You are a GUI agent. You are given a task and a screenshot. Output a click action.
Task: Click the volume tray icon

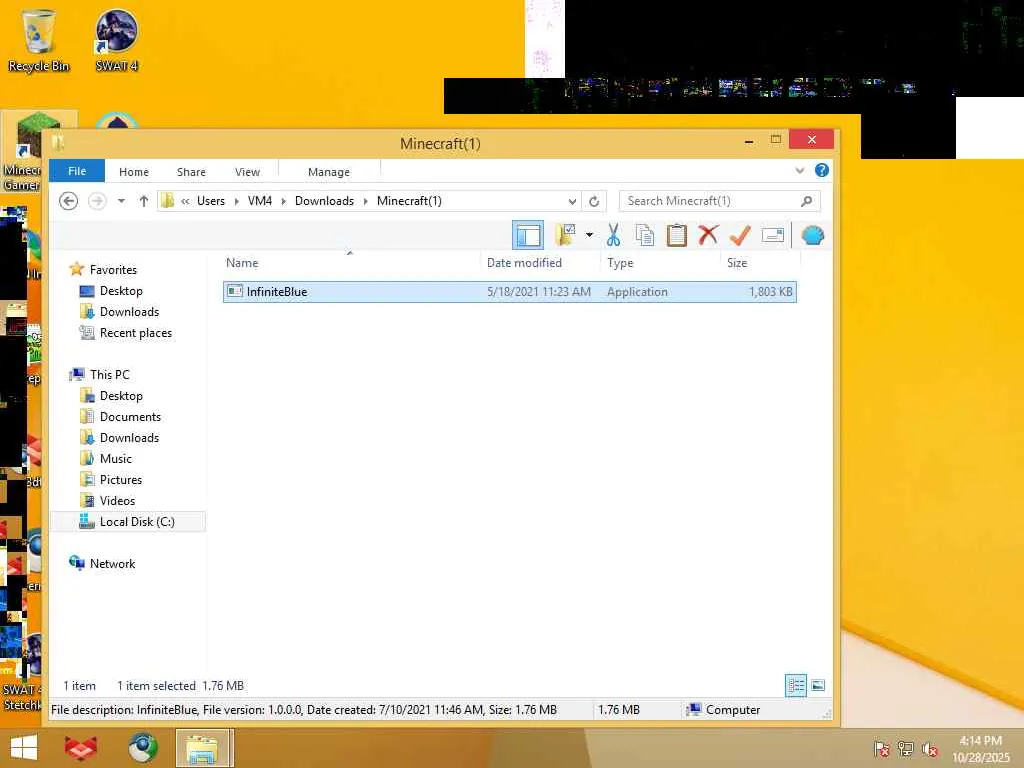(929, 749)
